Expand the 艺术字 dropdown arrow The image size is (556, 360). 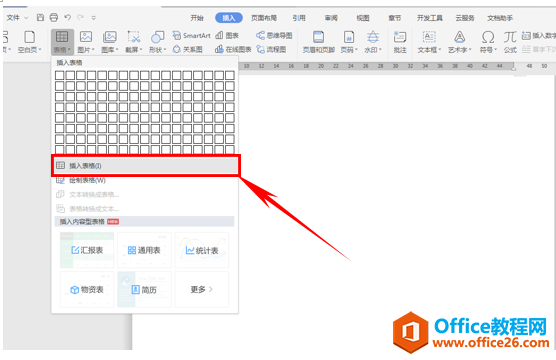tap(470, 50)
